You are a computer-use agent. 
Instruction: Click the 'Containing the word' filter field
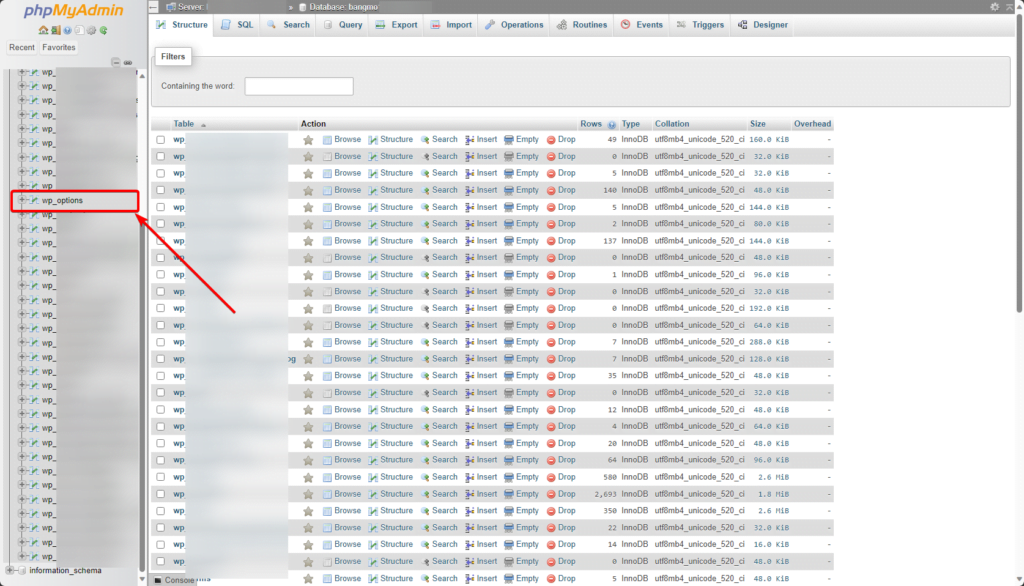[x=298, y=86]
